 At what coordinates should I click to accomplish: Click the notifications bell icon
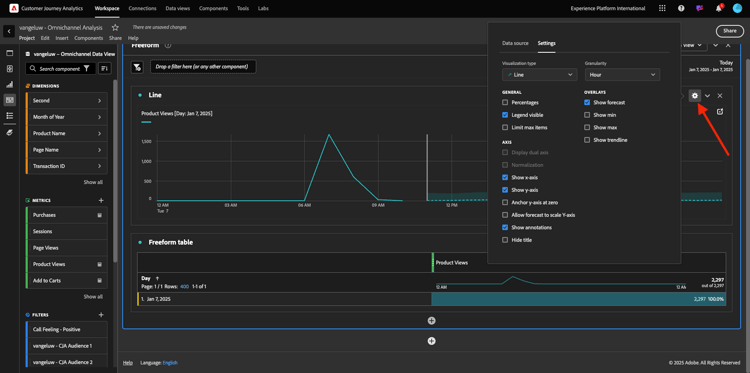click(718, 8)
